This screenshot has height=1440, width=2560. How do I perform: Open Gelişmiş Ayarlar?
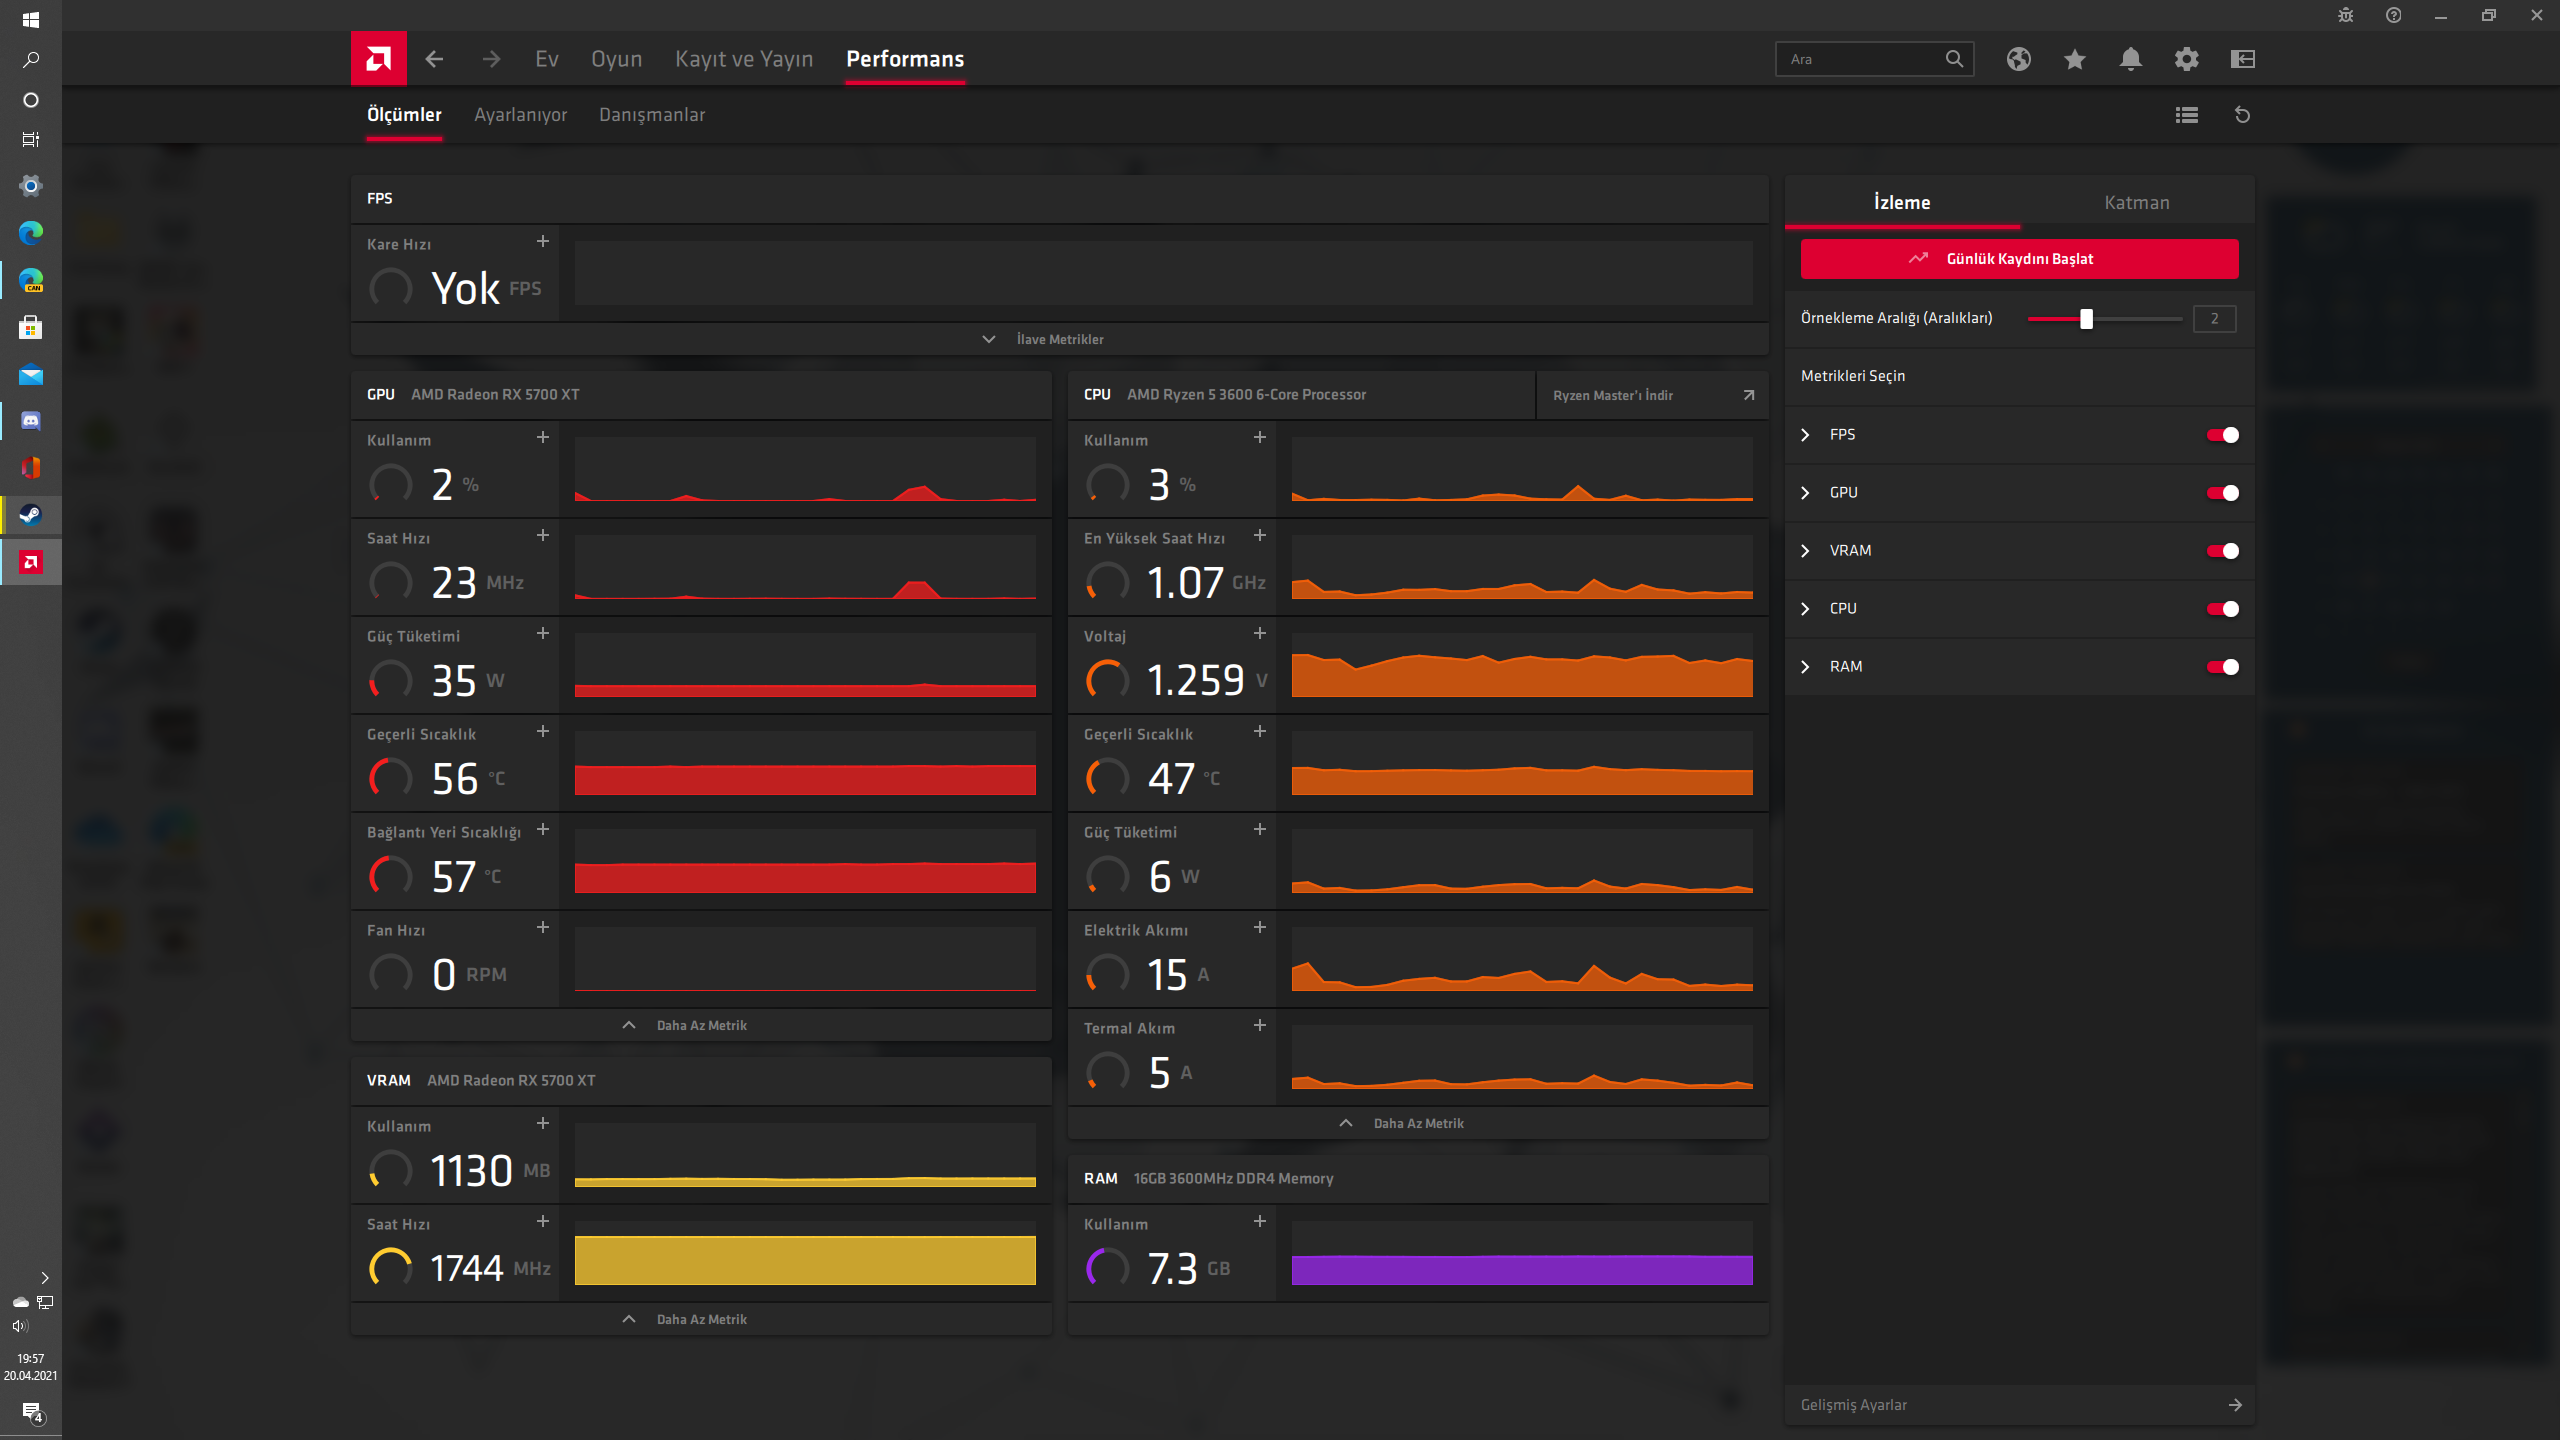click(x=2019, y=1405)
